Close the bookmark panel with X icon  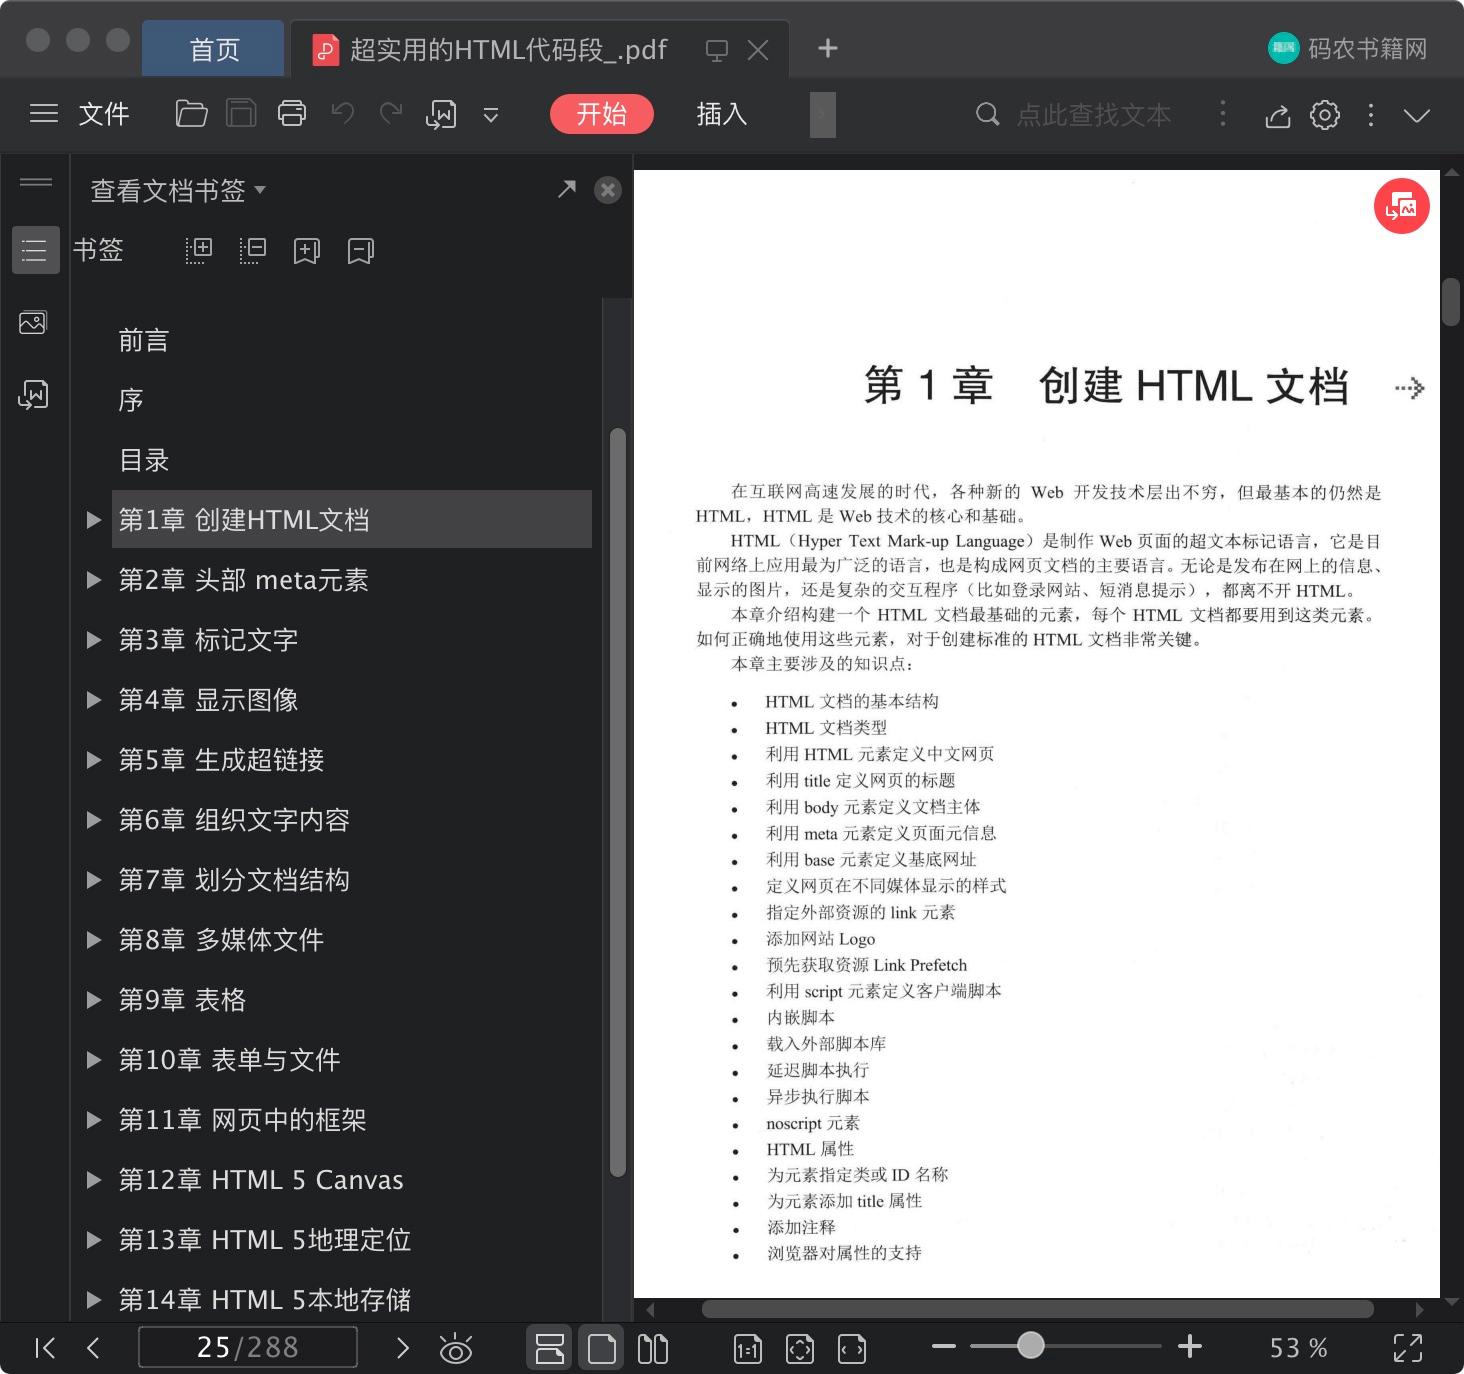click(608, 190)
